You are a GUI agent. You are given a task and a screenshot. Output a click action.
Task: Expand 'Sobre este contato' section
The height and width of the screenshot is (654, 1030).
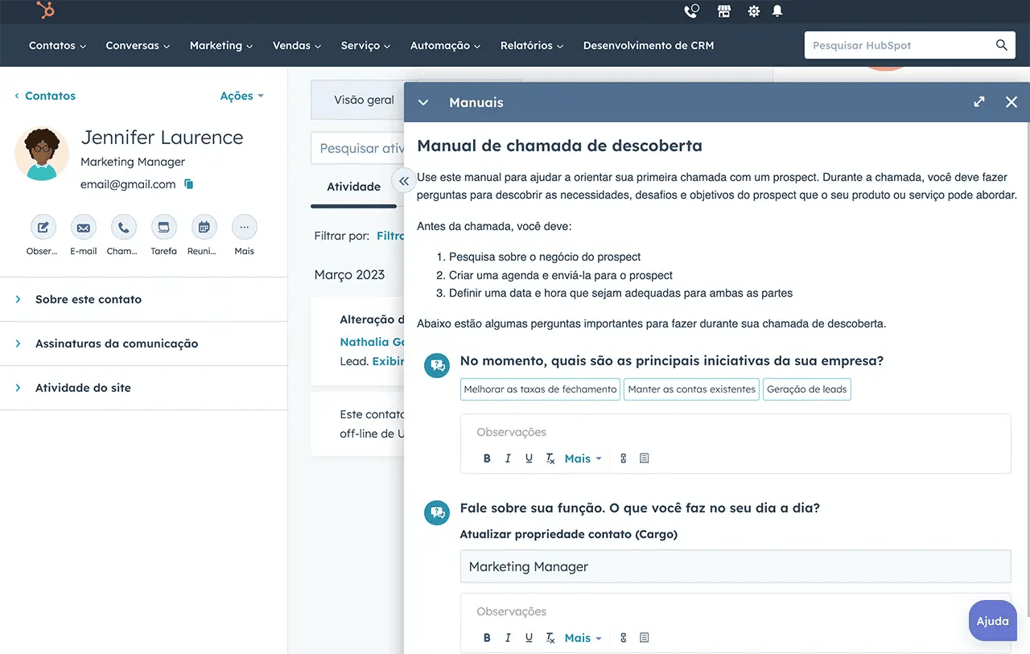pyautogui.click(x=88, y=299)
